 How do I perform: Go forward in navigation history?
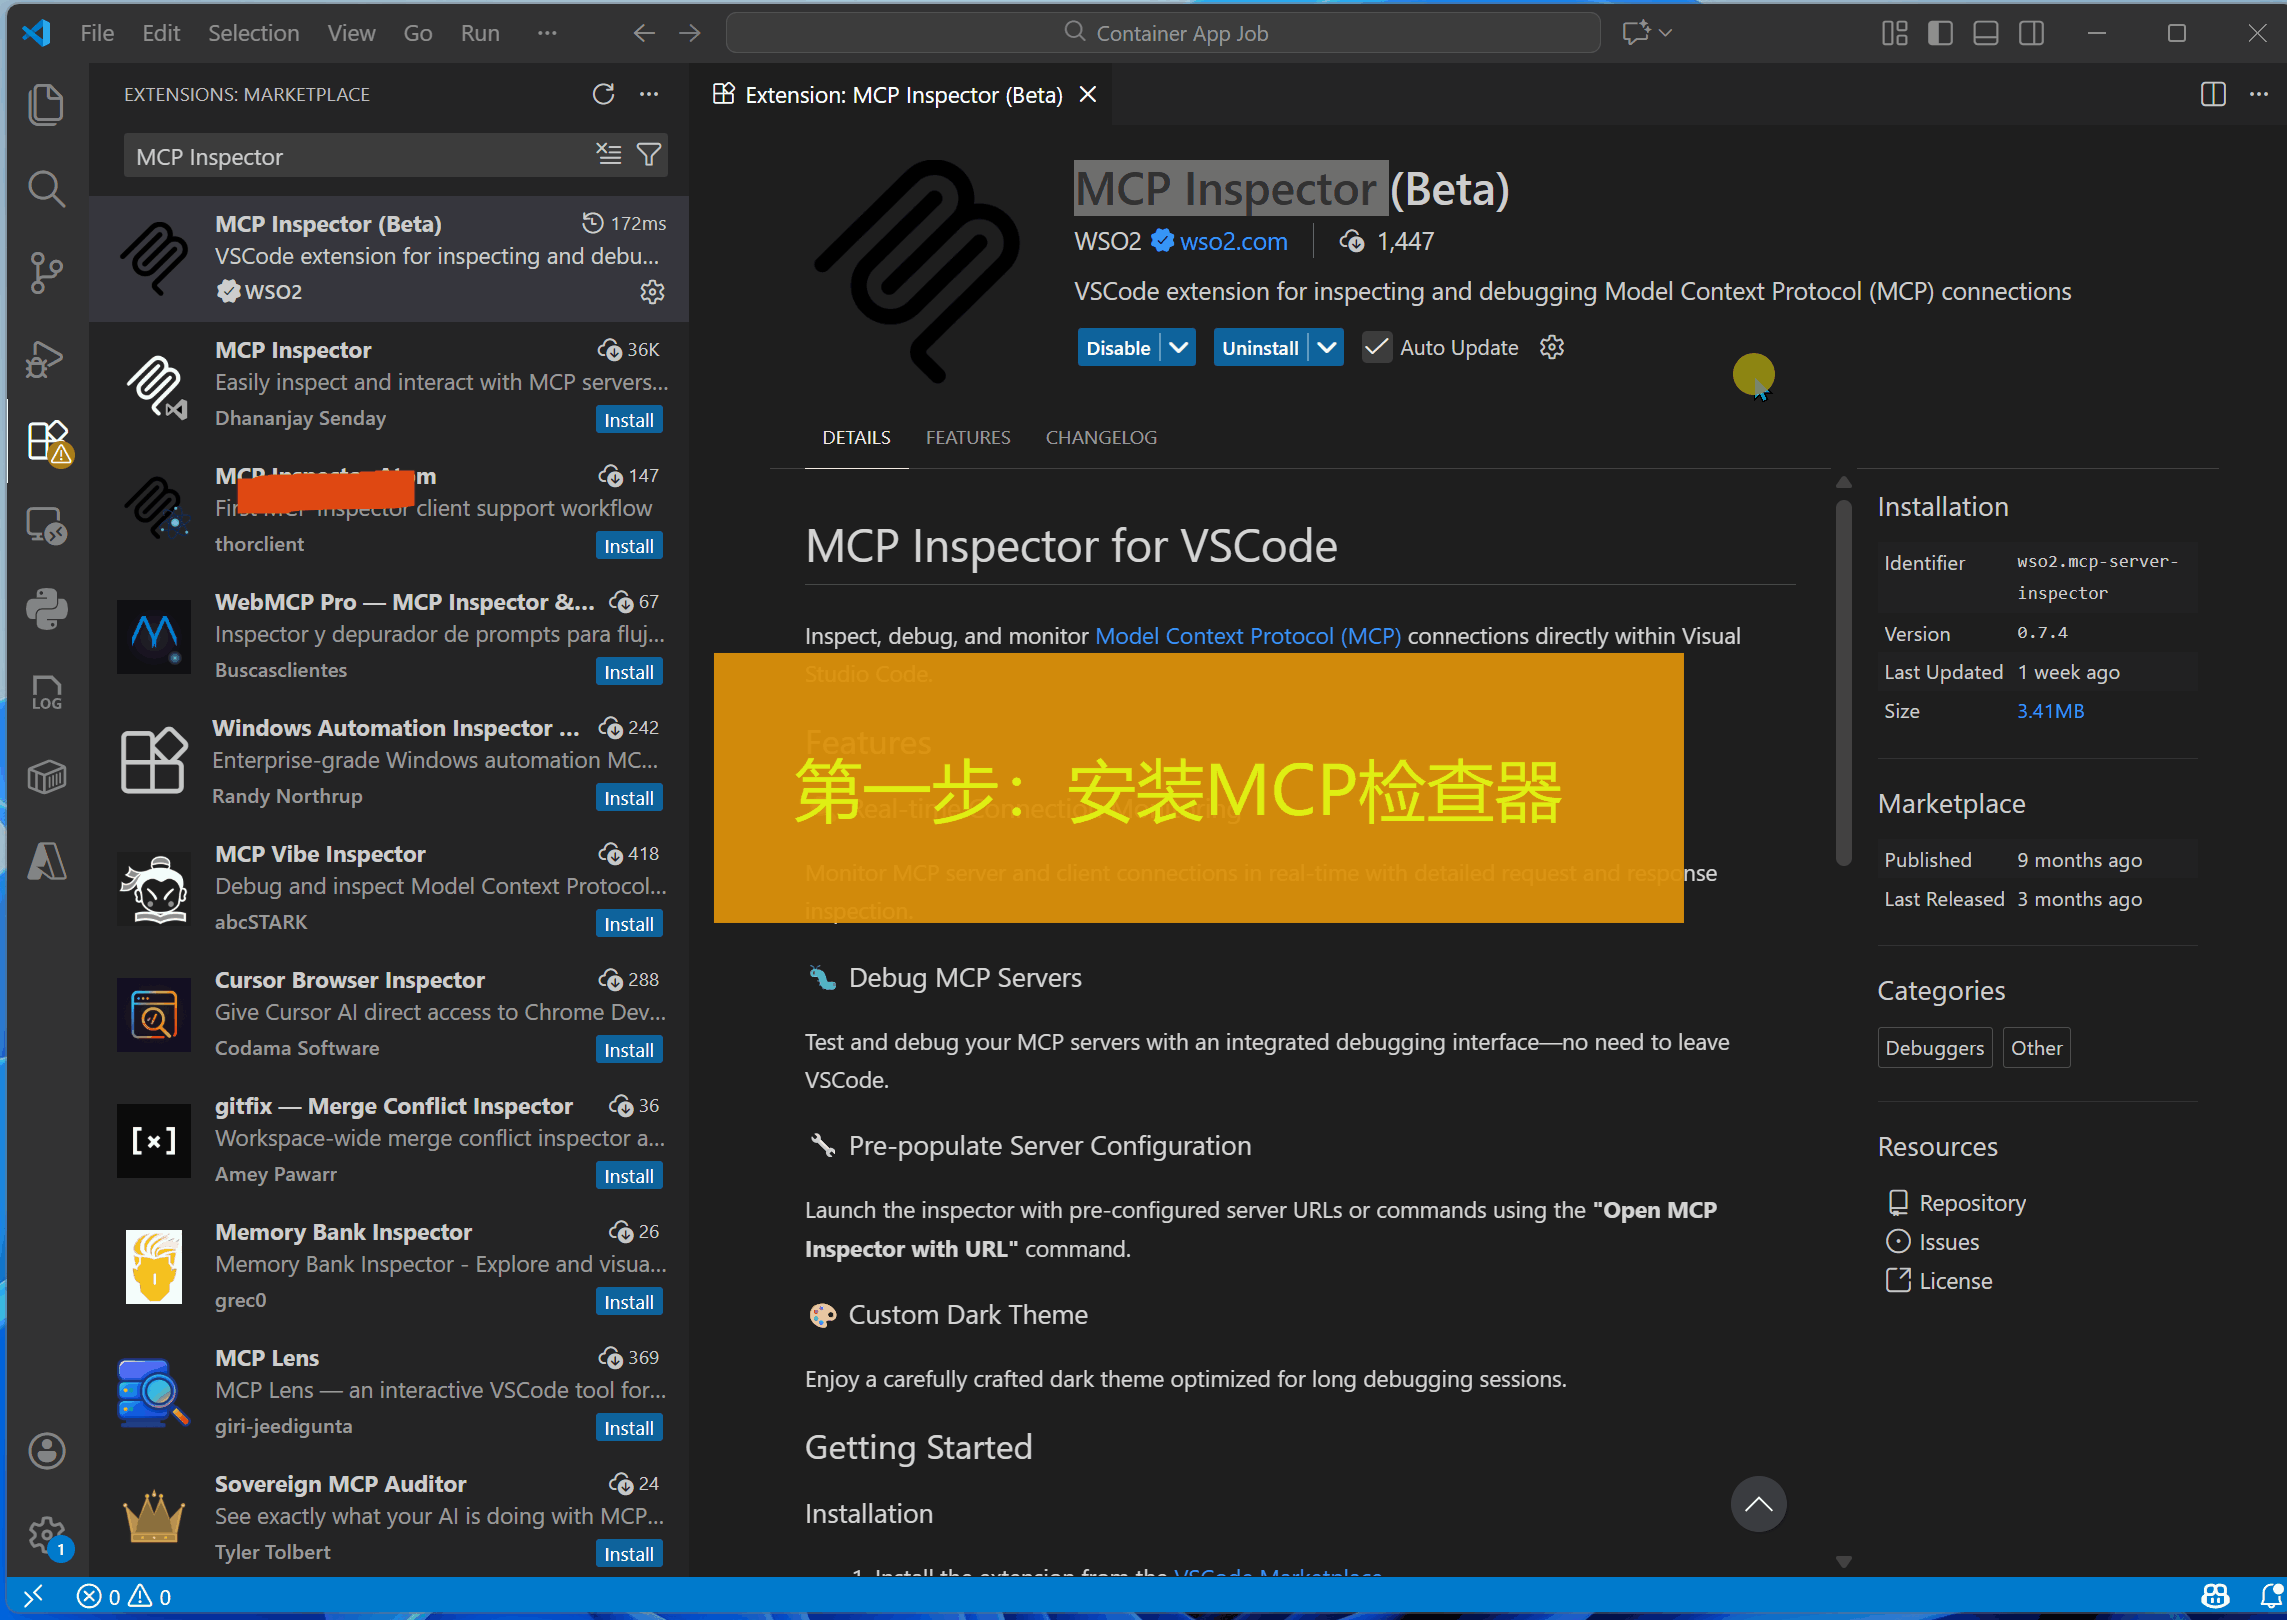[690, 33]
